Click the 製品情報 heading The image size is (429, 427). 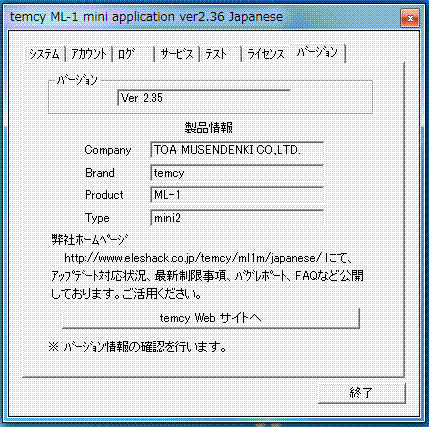tap(209, 128)
